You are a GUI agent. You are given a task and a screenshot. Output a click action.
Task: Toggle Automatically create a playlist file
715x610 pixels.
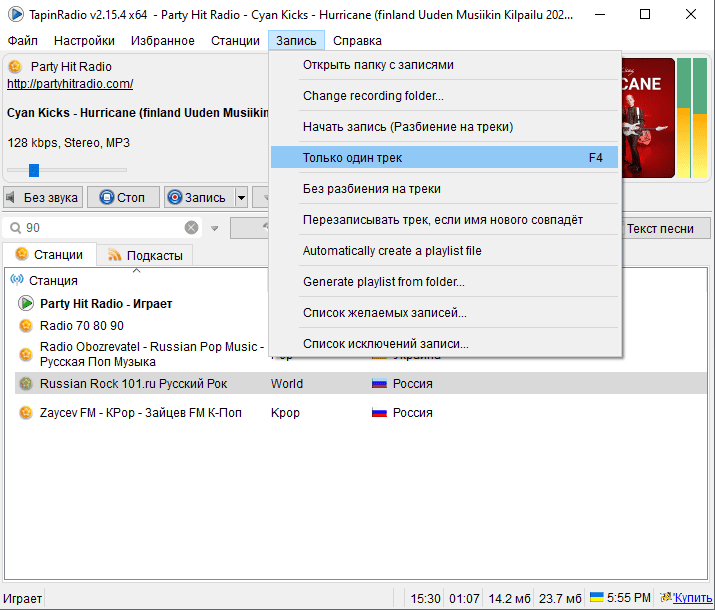click(x=445, y=251)
